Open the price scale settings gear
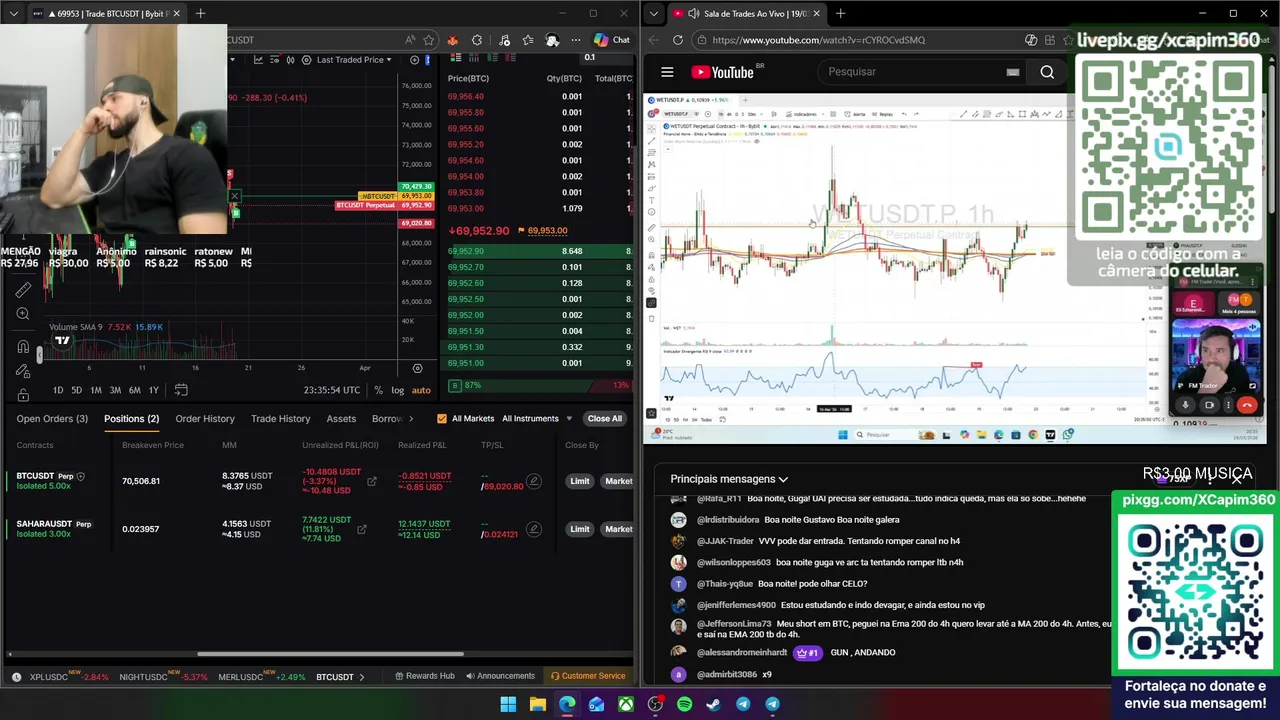This screenshot has width=1280, height=720. click(x=417, y=368)
